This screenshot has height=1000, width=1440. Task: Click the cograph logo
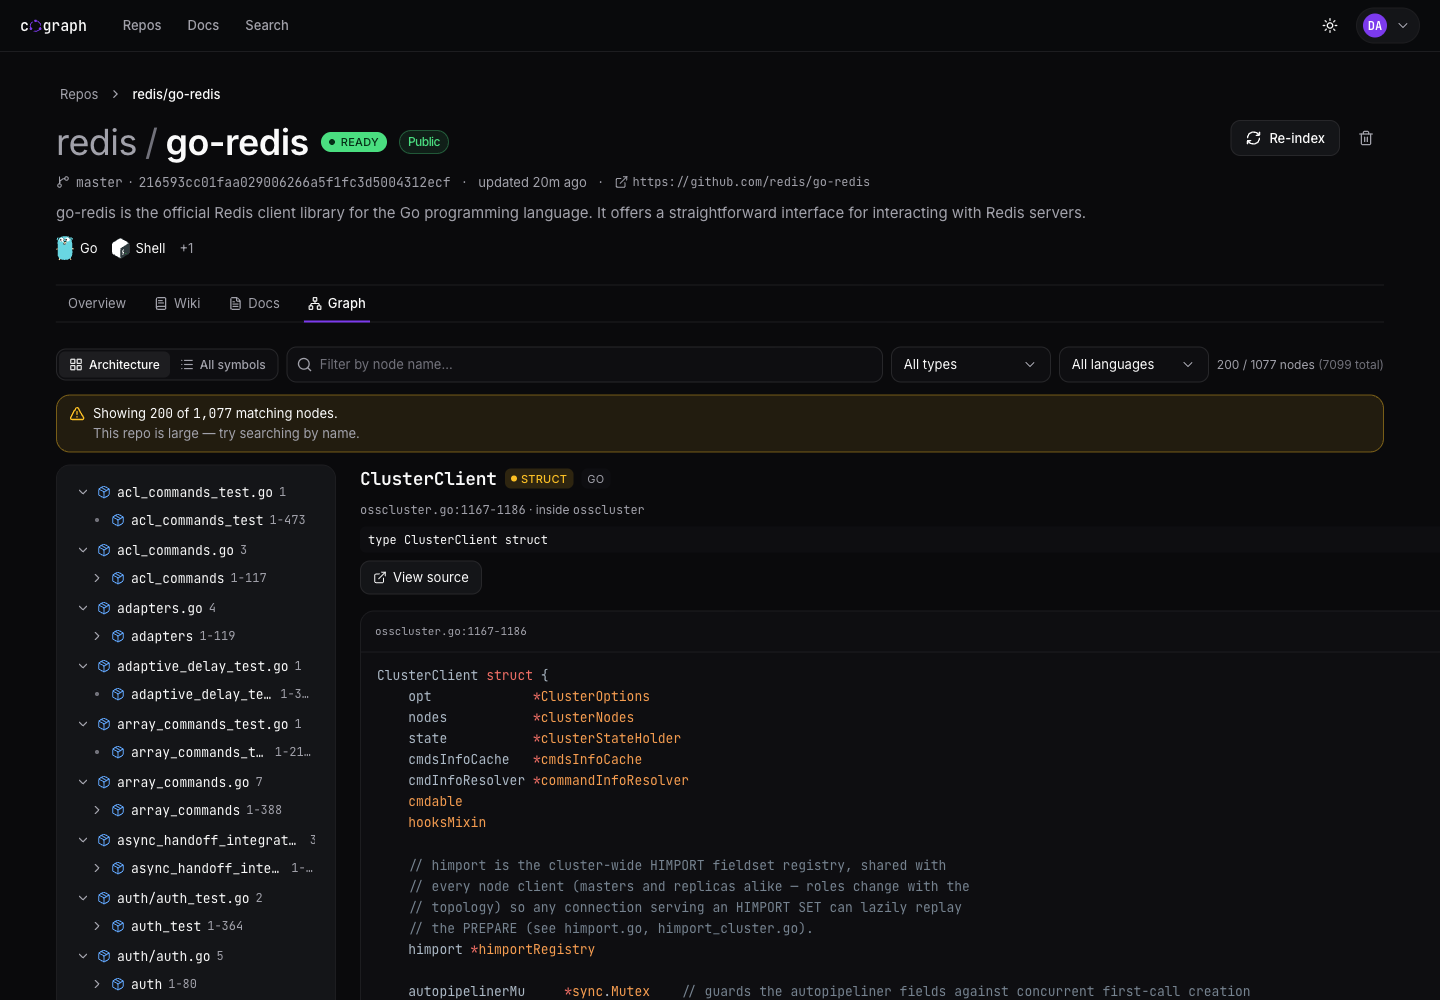pos(53,26)
